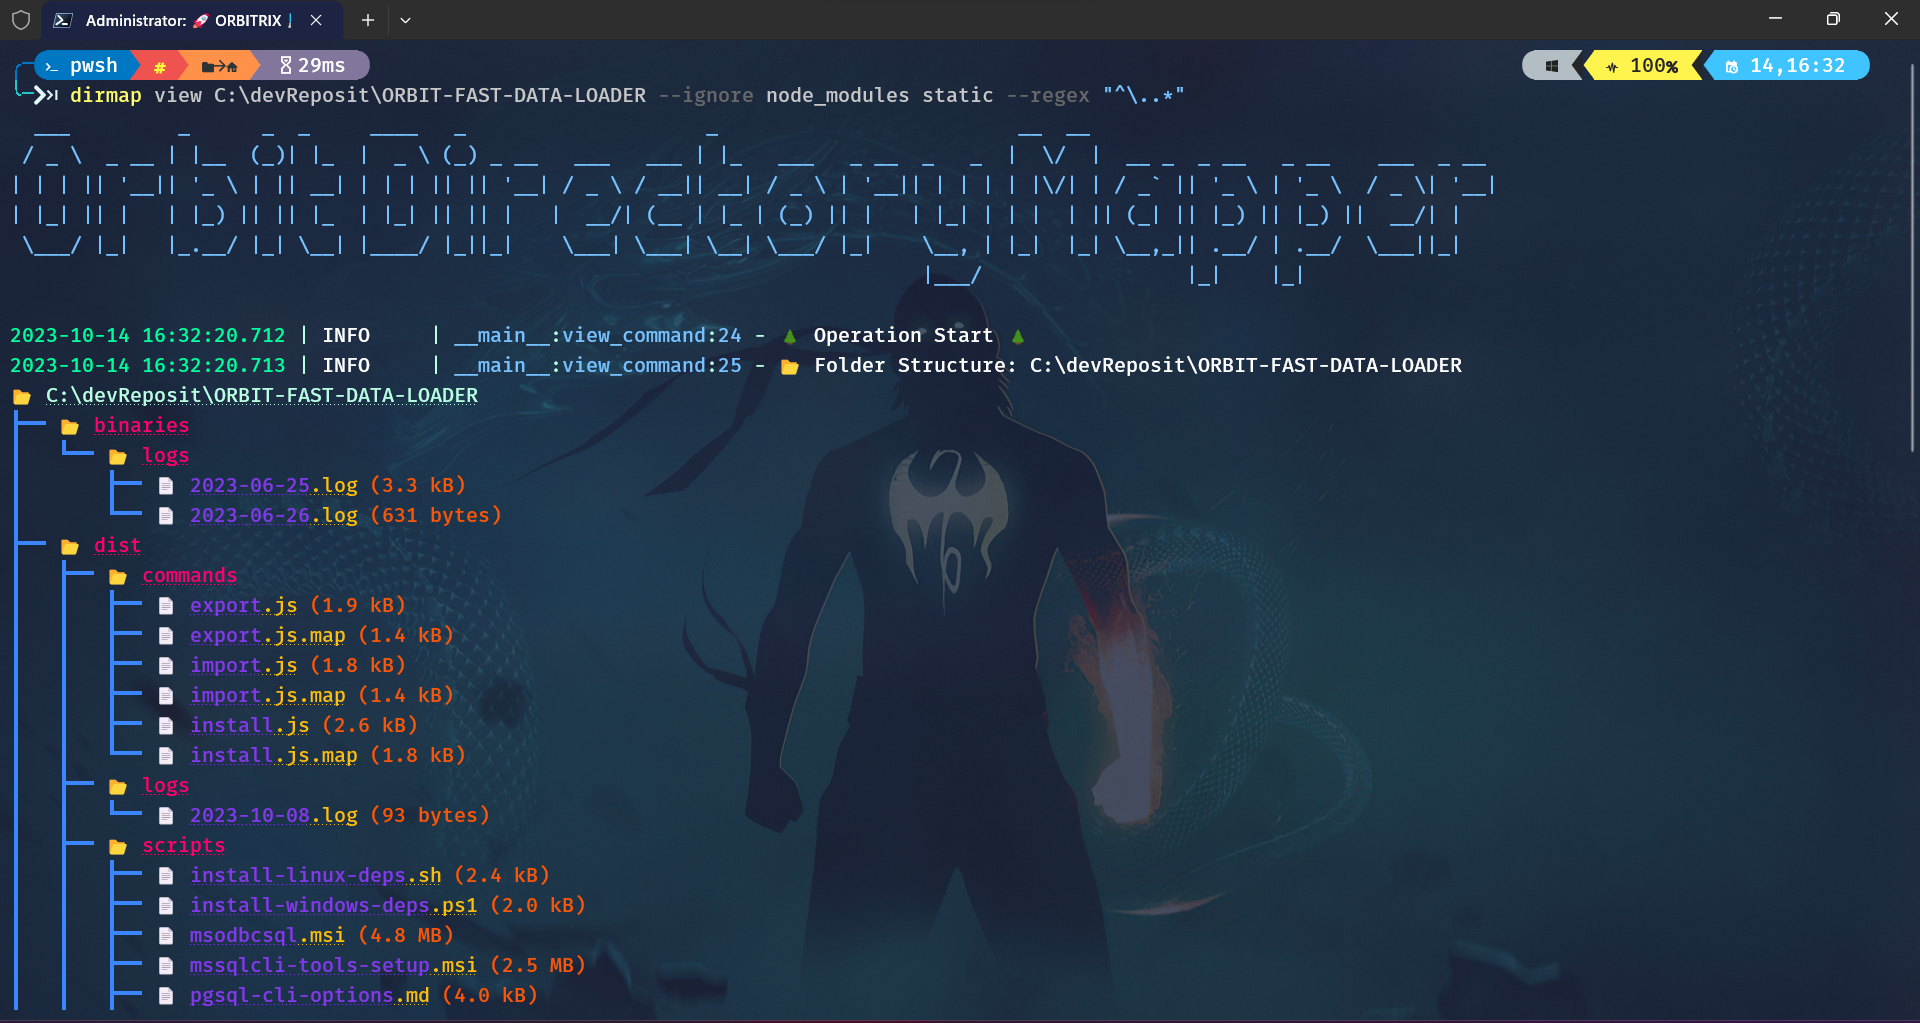The height and width of the screenshot is (1023, 1920).
Task: Click the hash symbol prompt segment
Action: coord(159,66)
